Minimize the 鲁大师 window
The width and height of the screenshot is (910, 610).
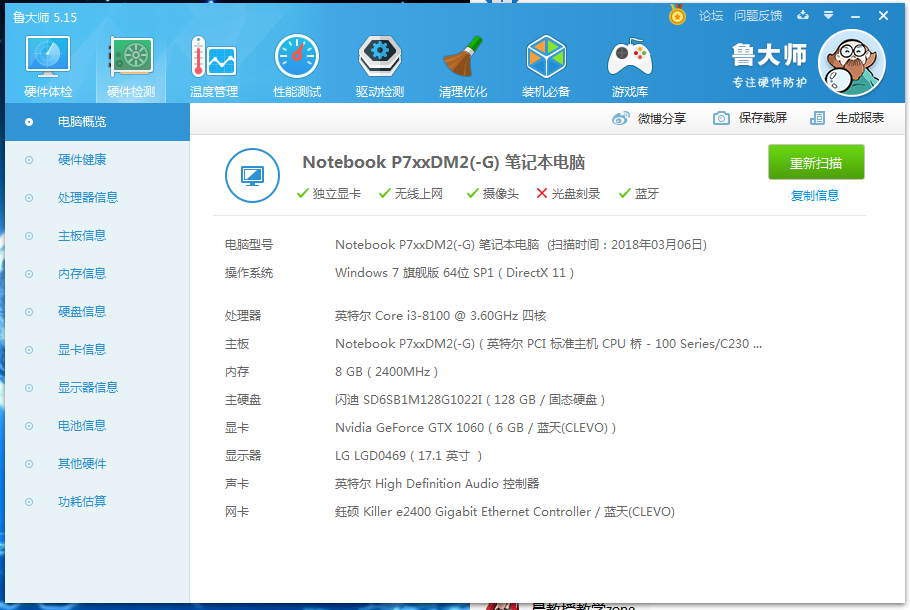pyautogui.click(x=855, y=16)
